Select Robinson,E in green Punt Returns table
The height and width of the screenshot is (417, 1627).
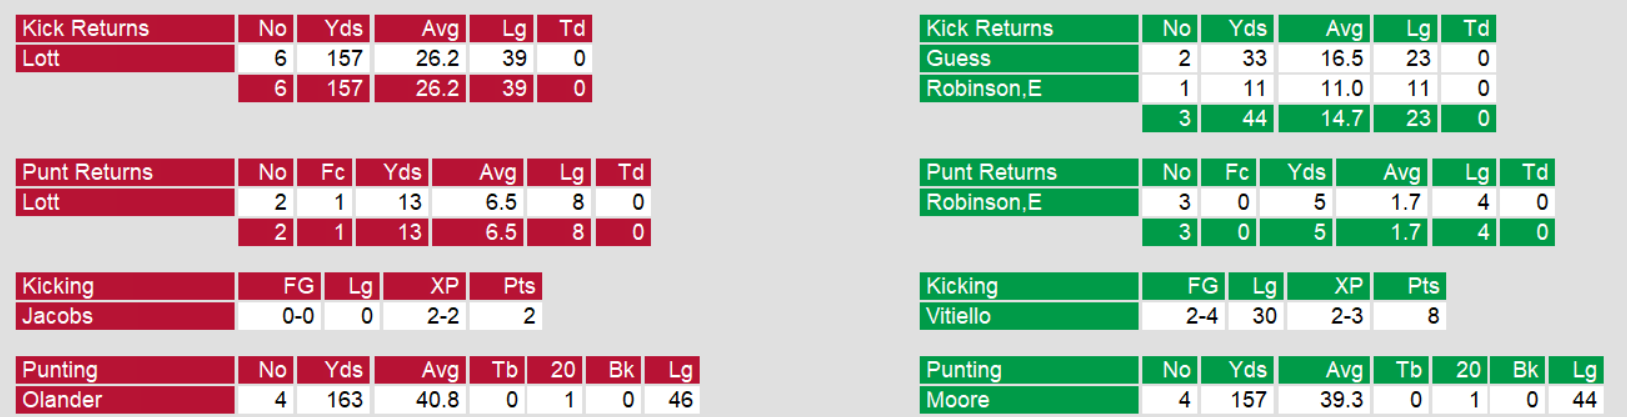pyautogui.click(x=1029, y=202)
